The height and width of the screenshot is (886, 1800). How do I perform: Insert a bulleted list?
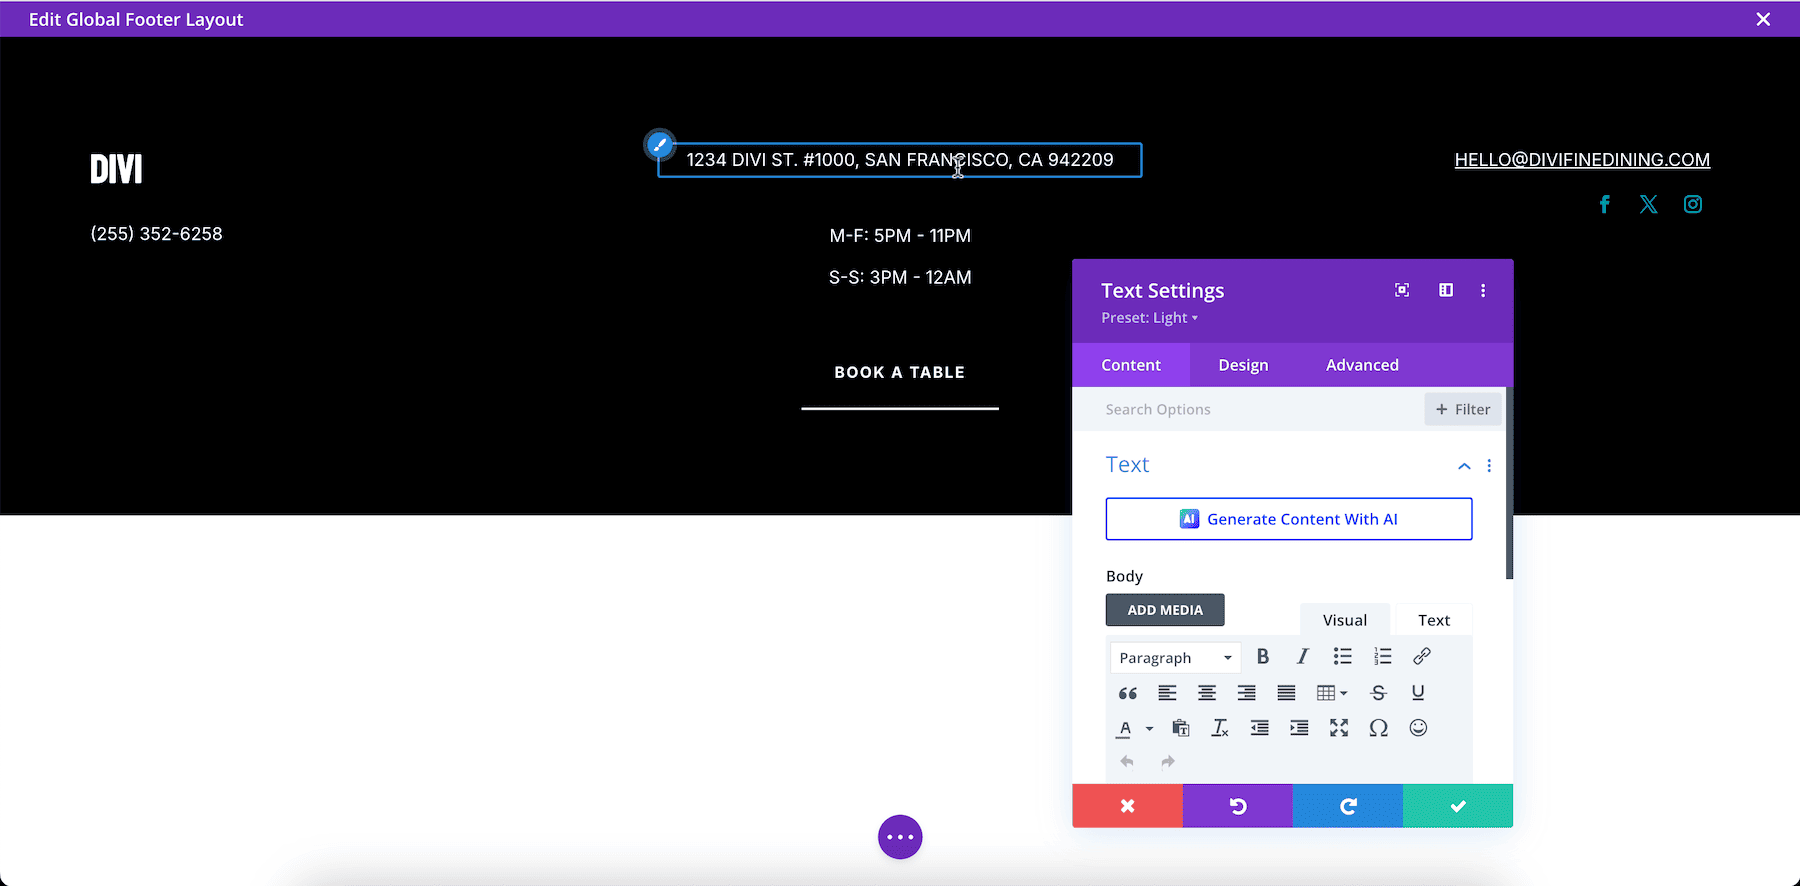click(1342, 657)
